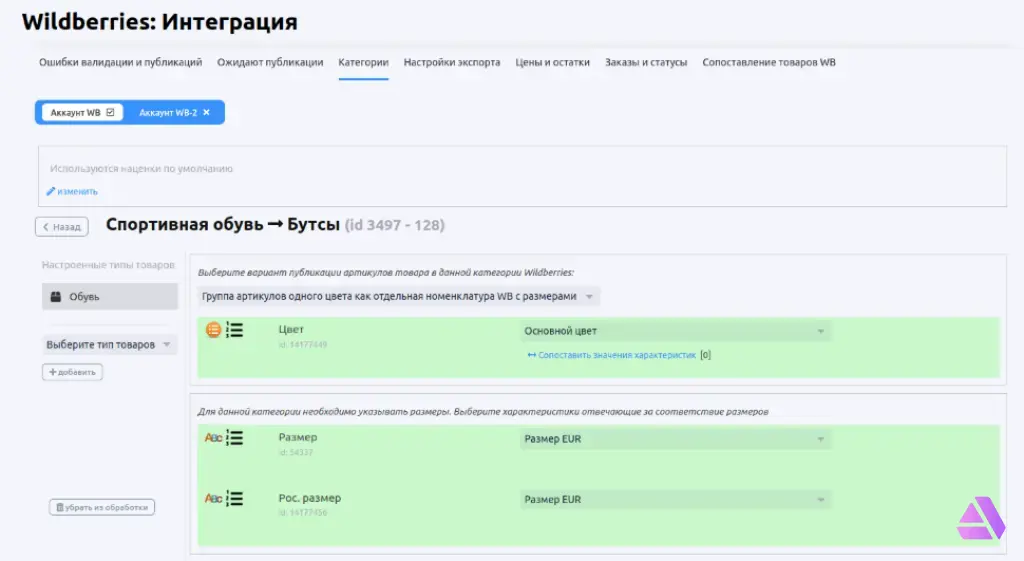Click the pencil icon beside изменить
This screenshot has height=561, width=1024.
coord(50,191)
